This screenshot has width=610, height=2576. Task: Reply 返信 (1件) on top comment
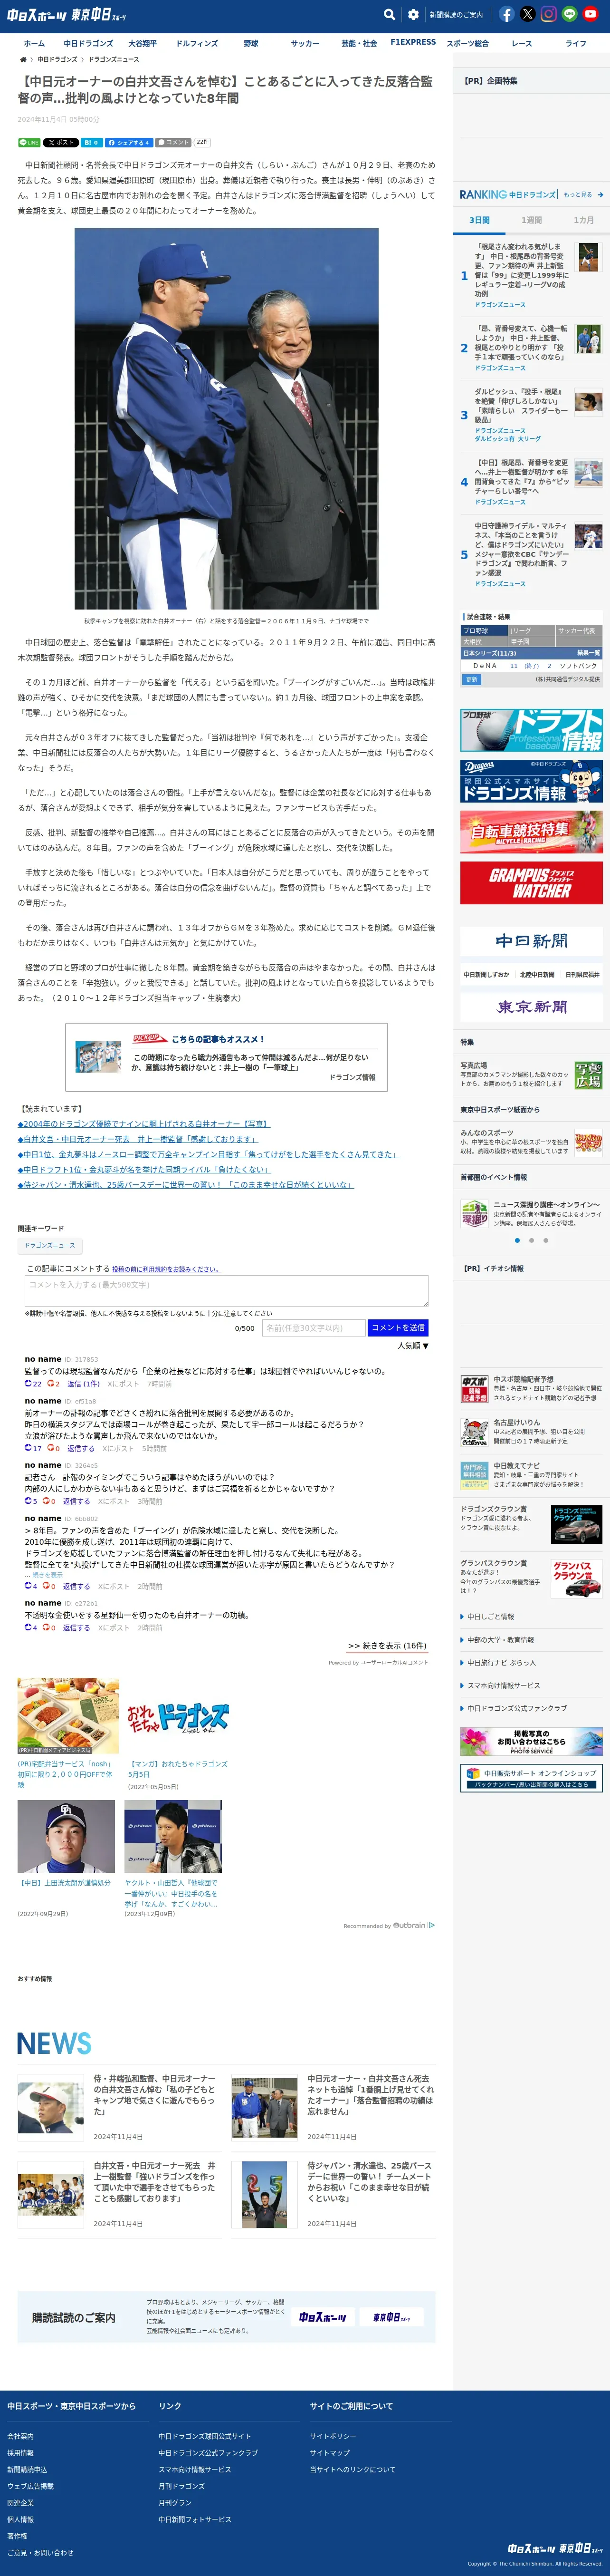pos(83,1384)
